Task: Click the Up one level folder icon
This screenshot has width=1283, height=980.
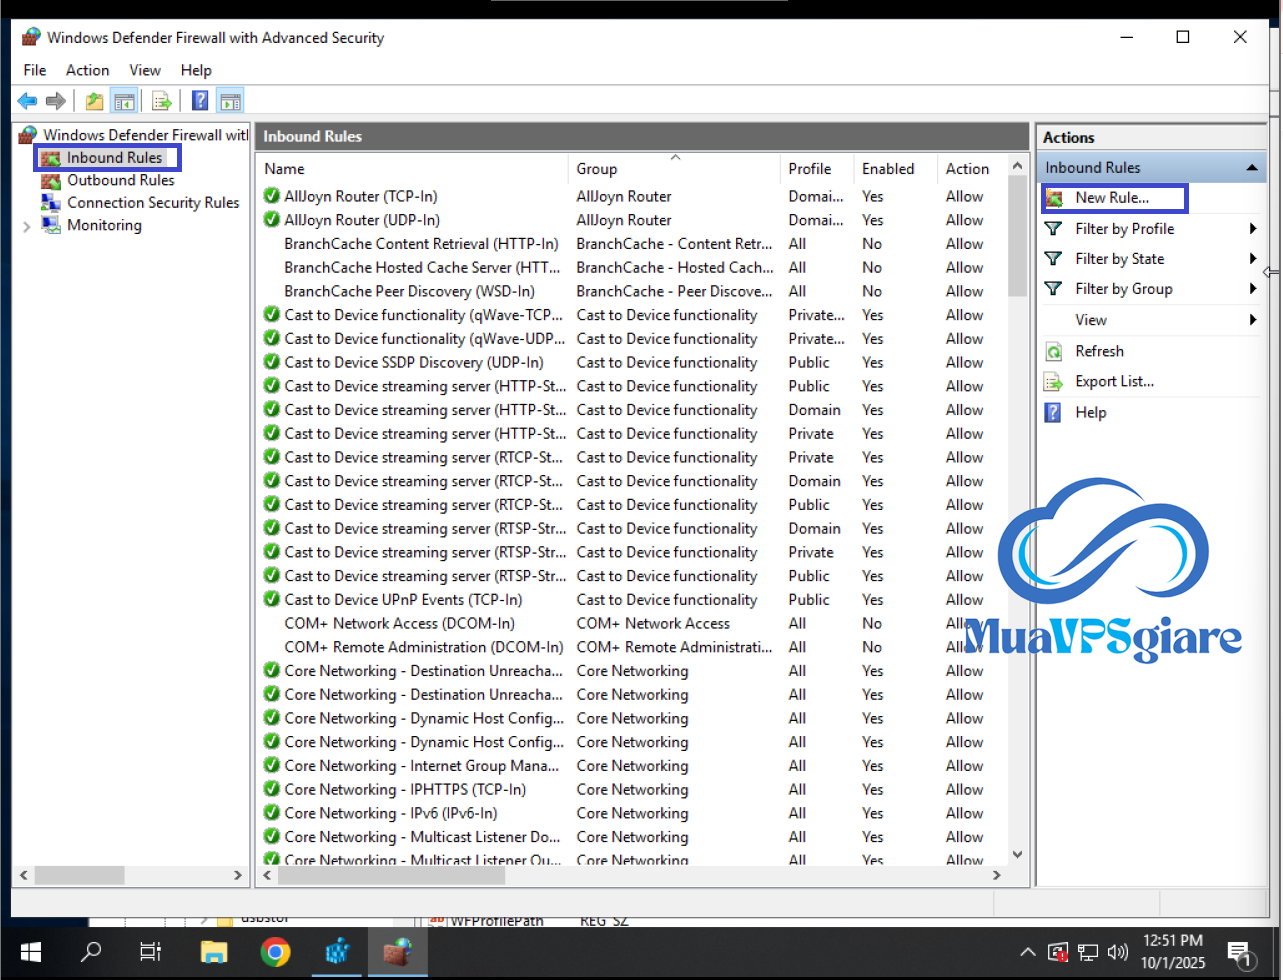Action: click(94, 101)
